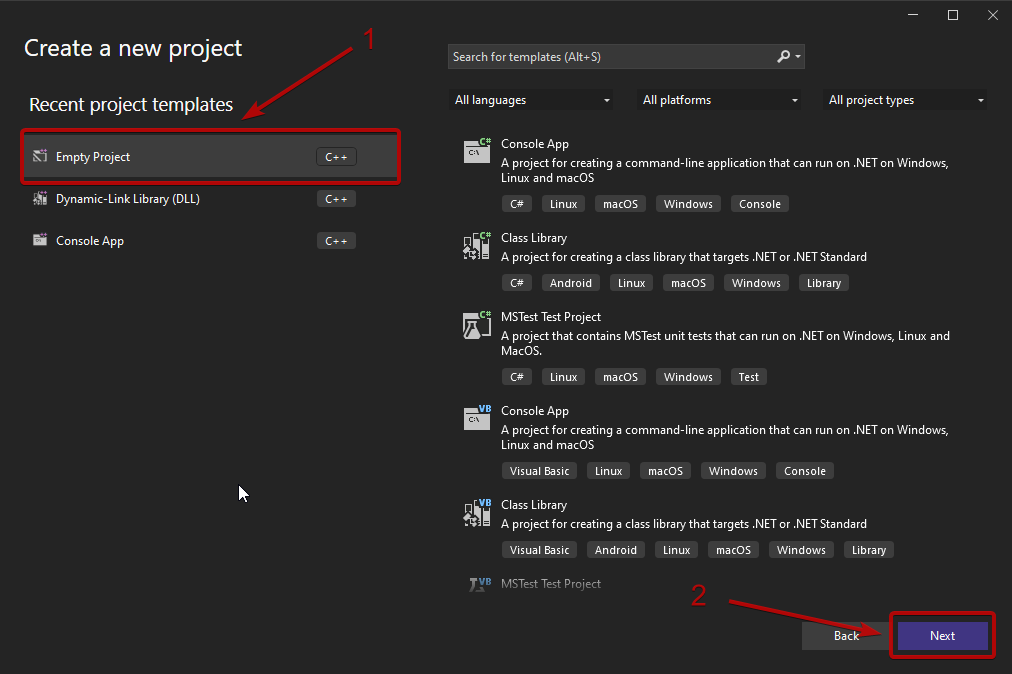Click the search magnifier icon
Image resolution: width=1012 pixels, height=674 pixels.
784,57
